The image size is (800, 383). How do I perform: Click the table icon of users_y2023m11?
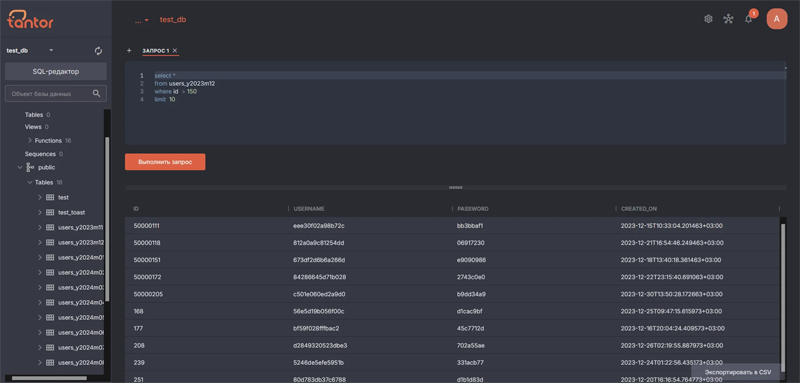tap(50, 227)
